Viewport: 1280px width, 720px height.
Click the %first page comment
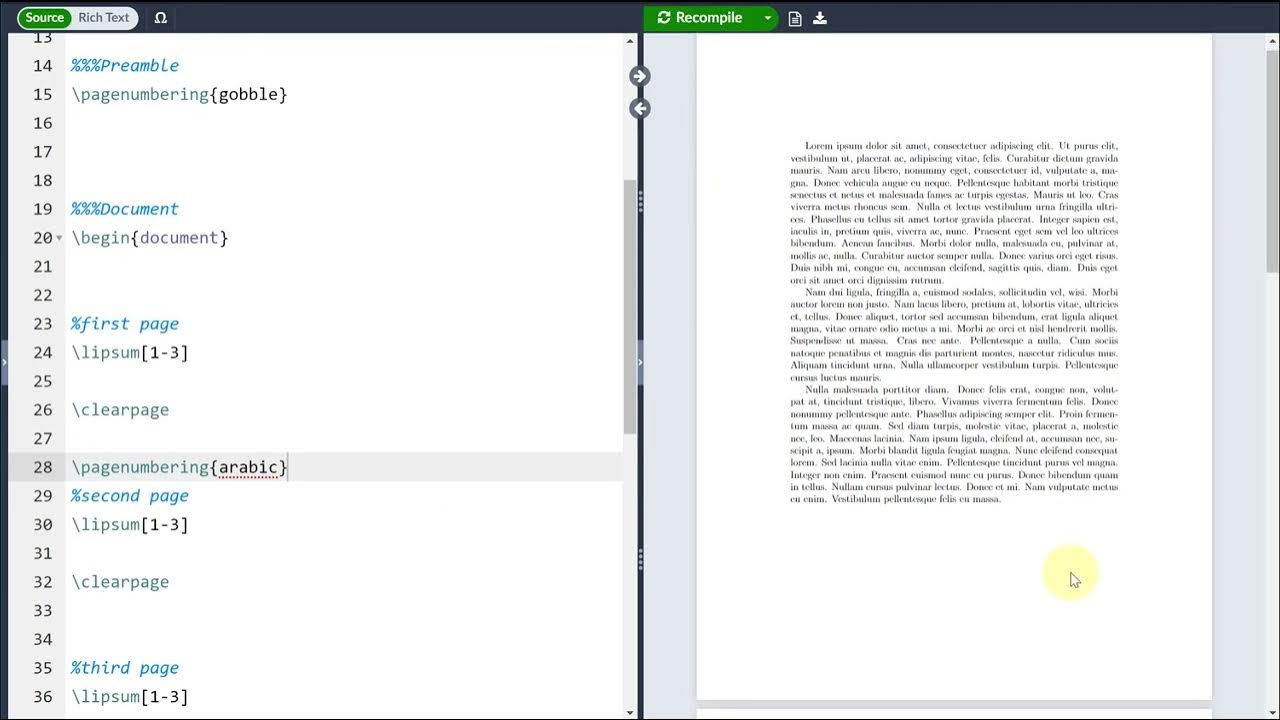125,324
